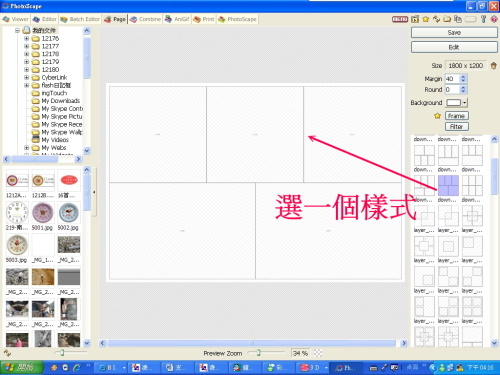Click the layout template right of the purple one

click(472, 186)
